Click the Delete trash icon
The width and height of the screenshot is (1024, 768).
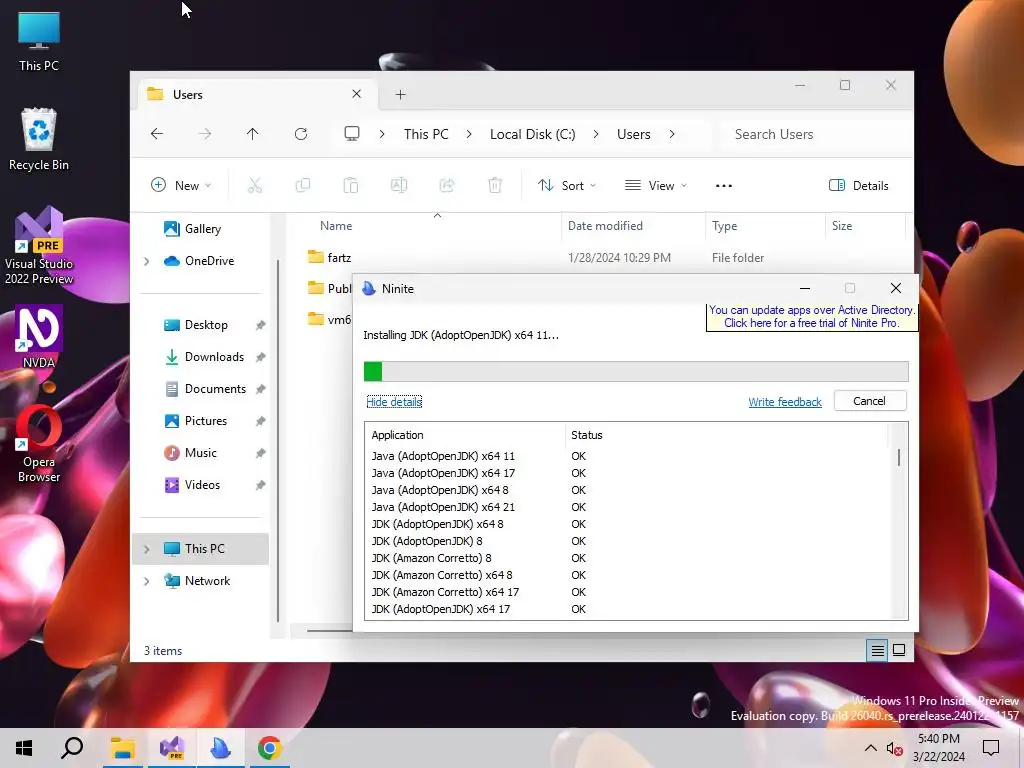[495, 185]
